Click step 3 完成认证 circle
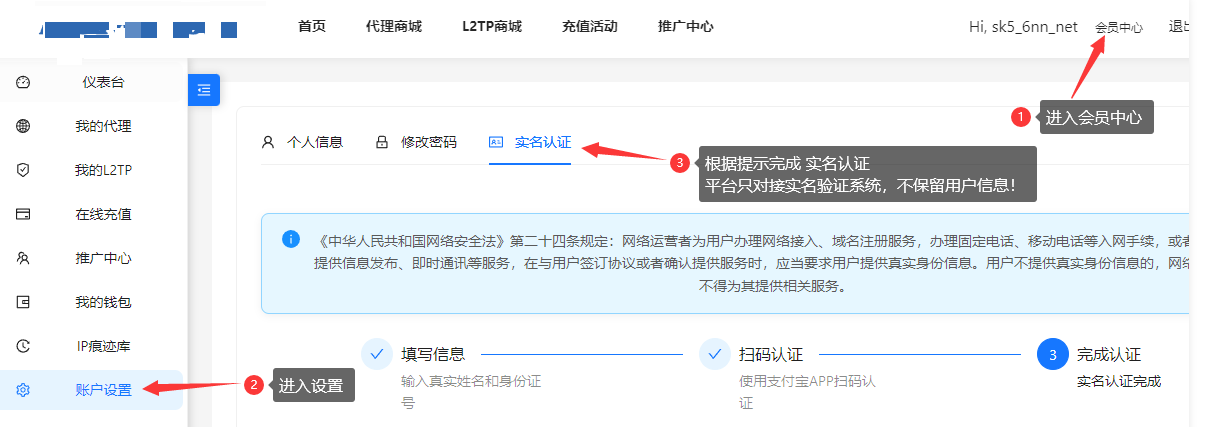Image resolution: width=1210 pixels, height=427 pixels. click(x=1053, y=354)
